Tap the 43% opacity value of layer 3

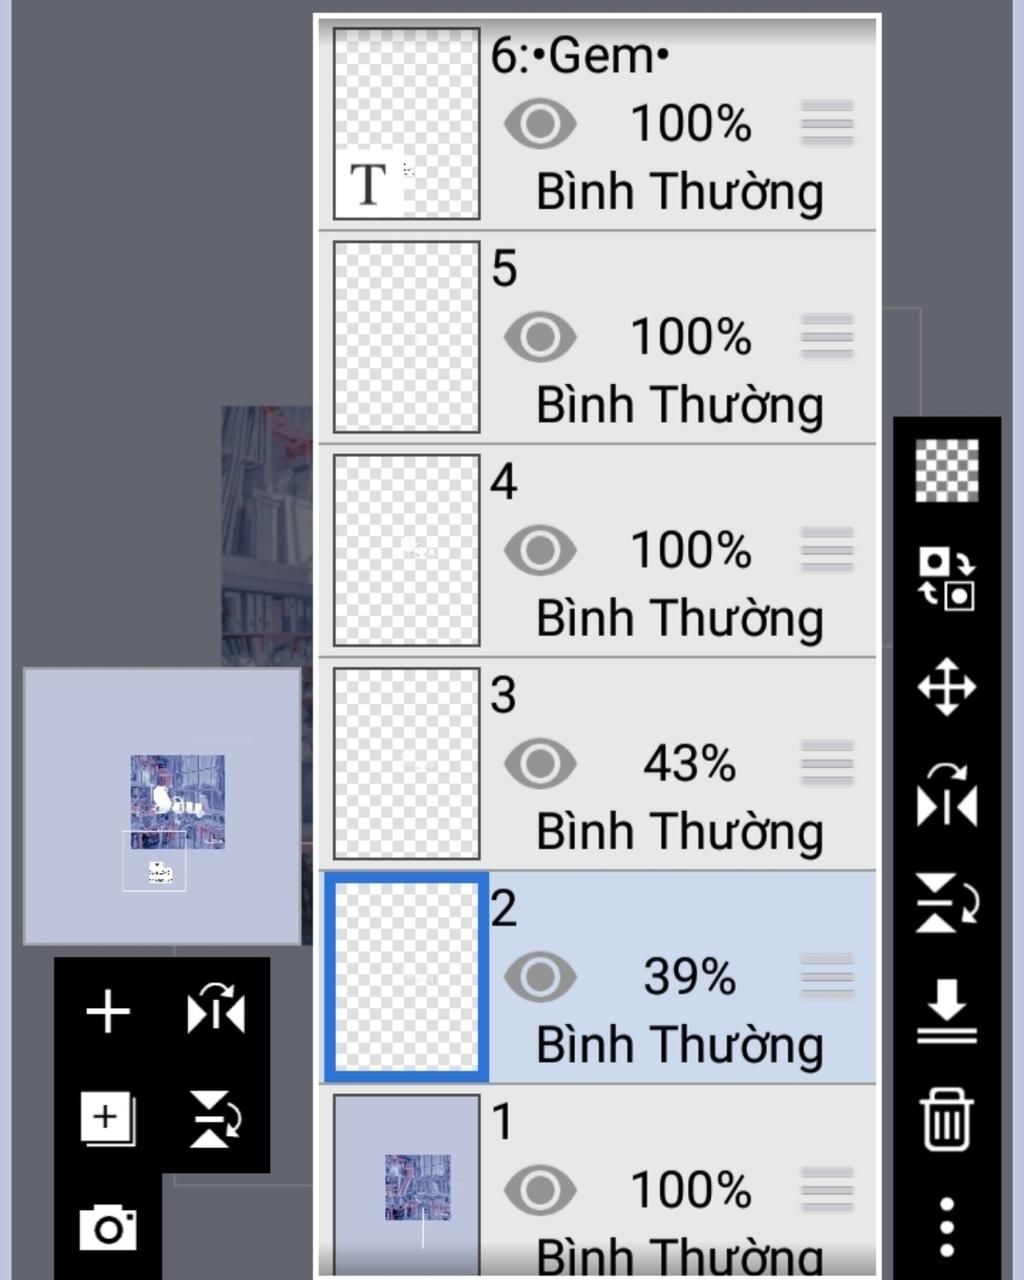(x=689, y=764)
